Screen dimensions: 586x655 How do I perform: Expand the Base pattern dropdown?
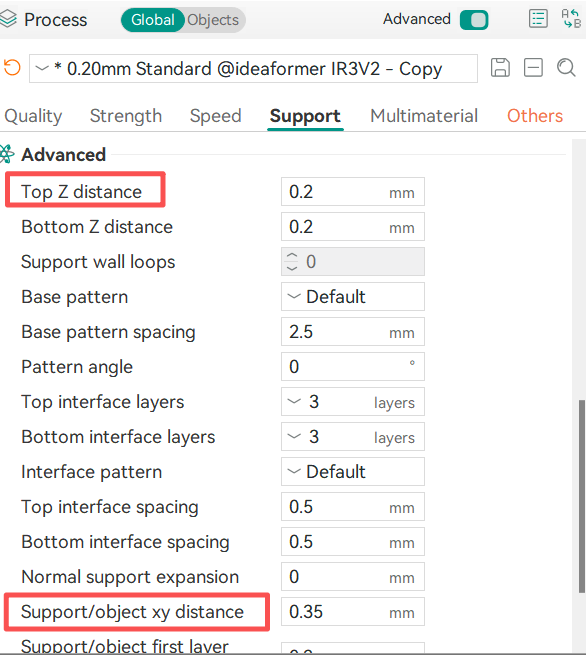click(x=353, y=297)
